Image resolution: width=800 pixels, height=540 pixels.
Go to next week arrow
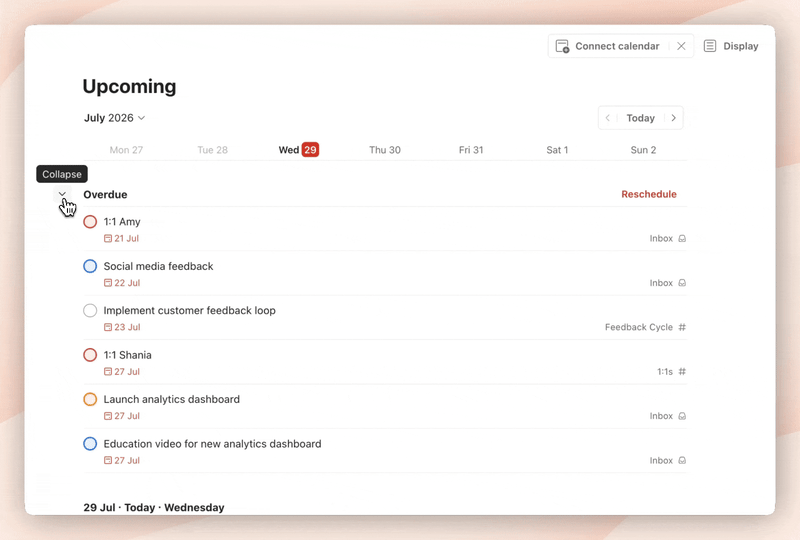673,118
